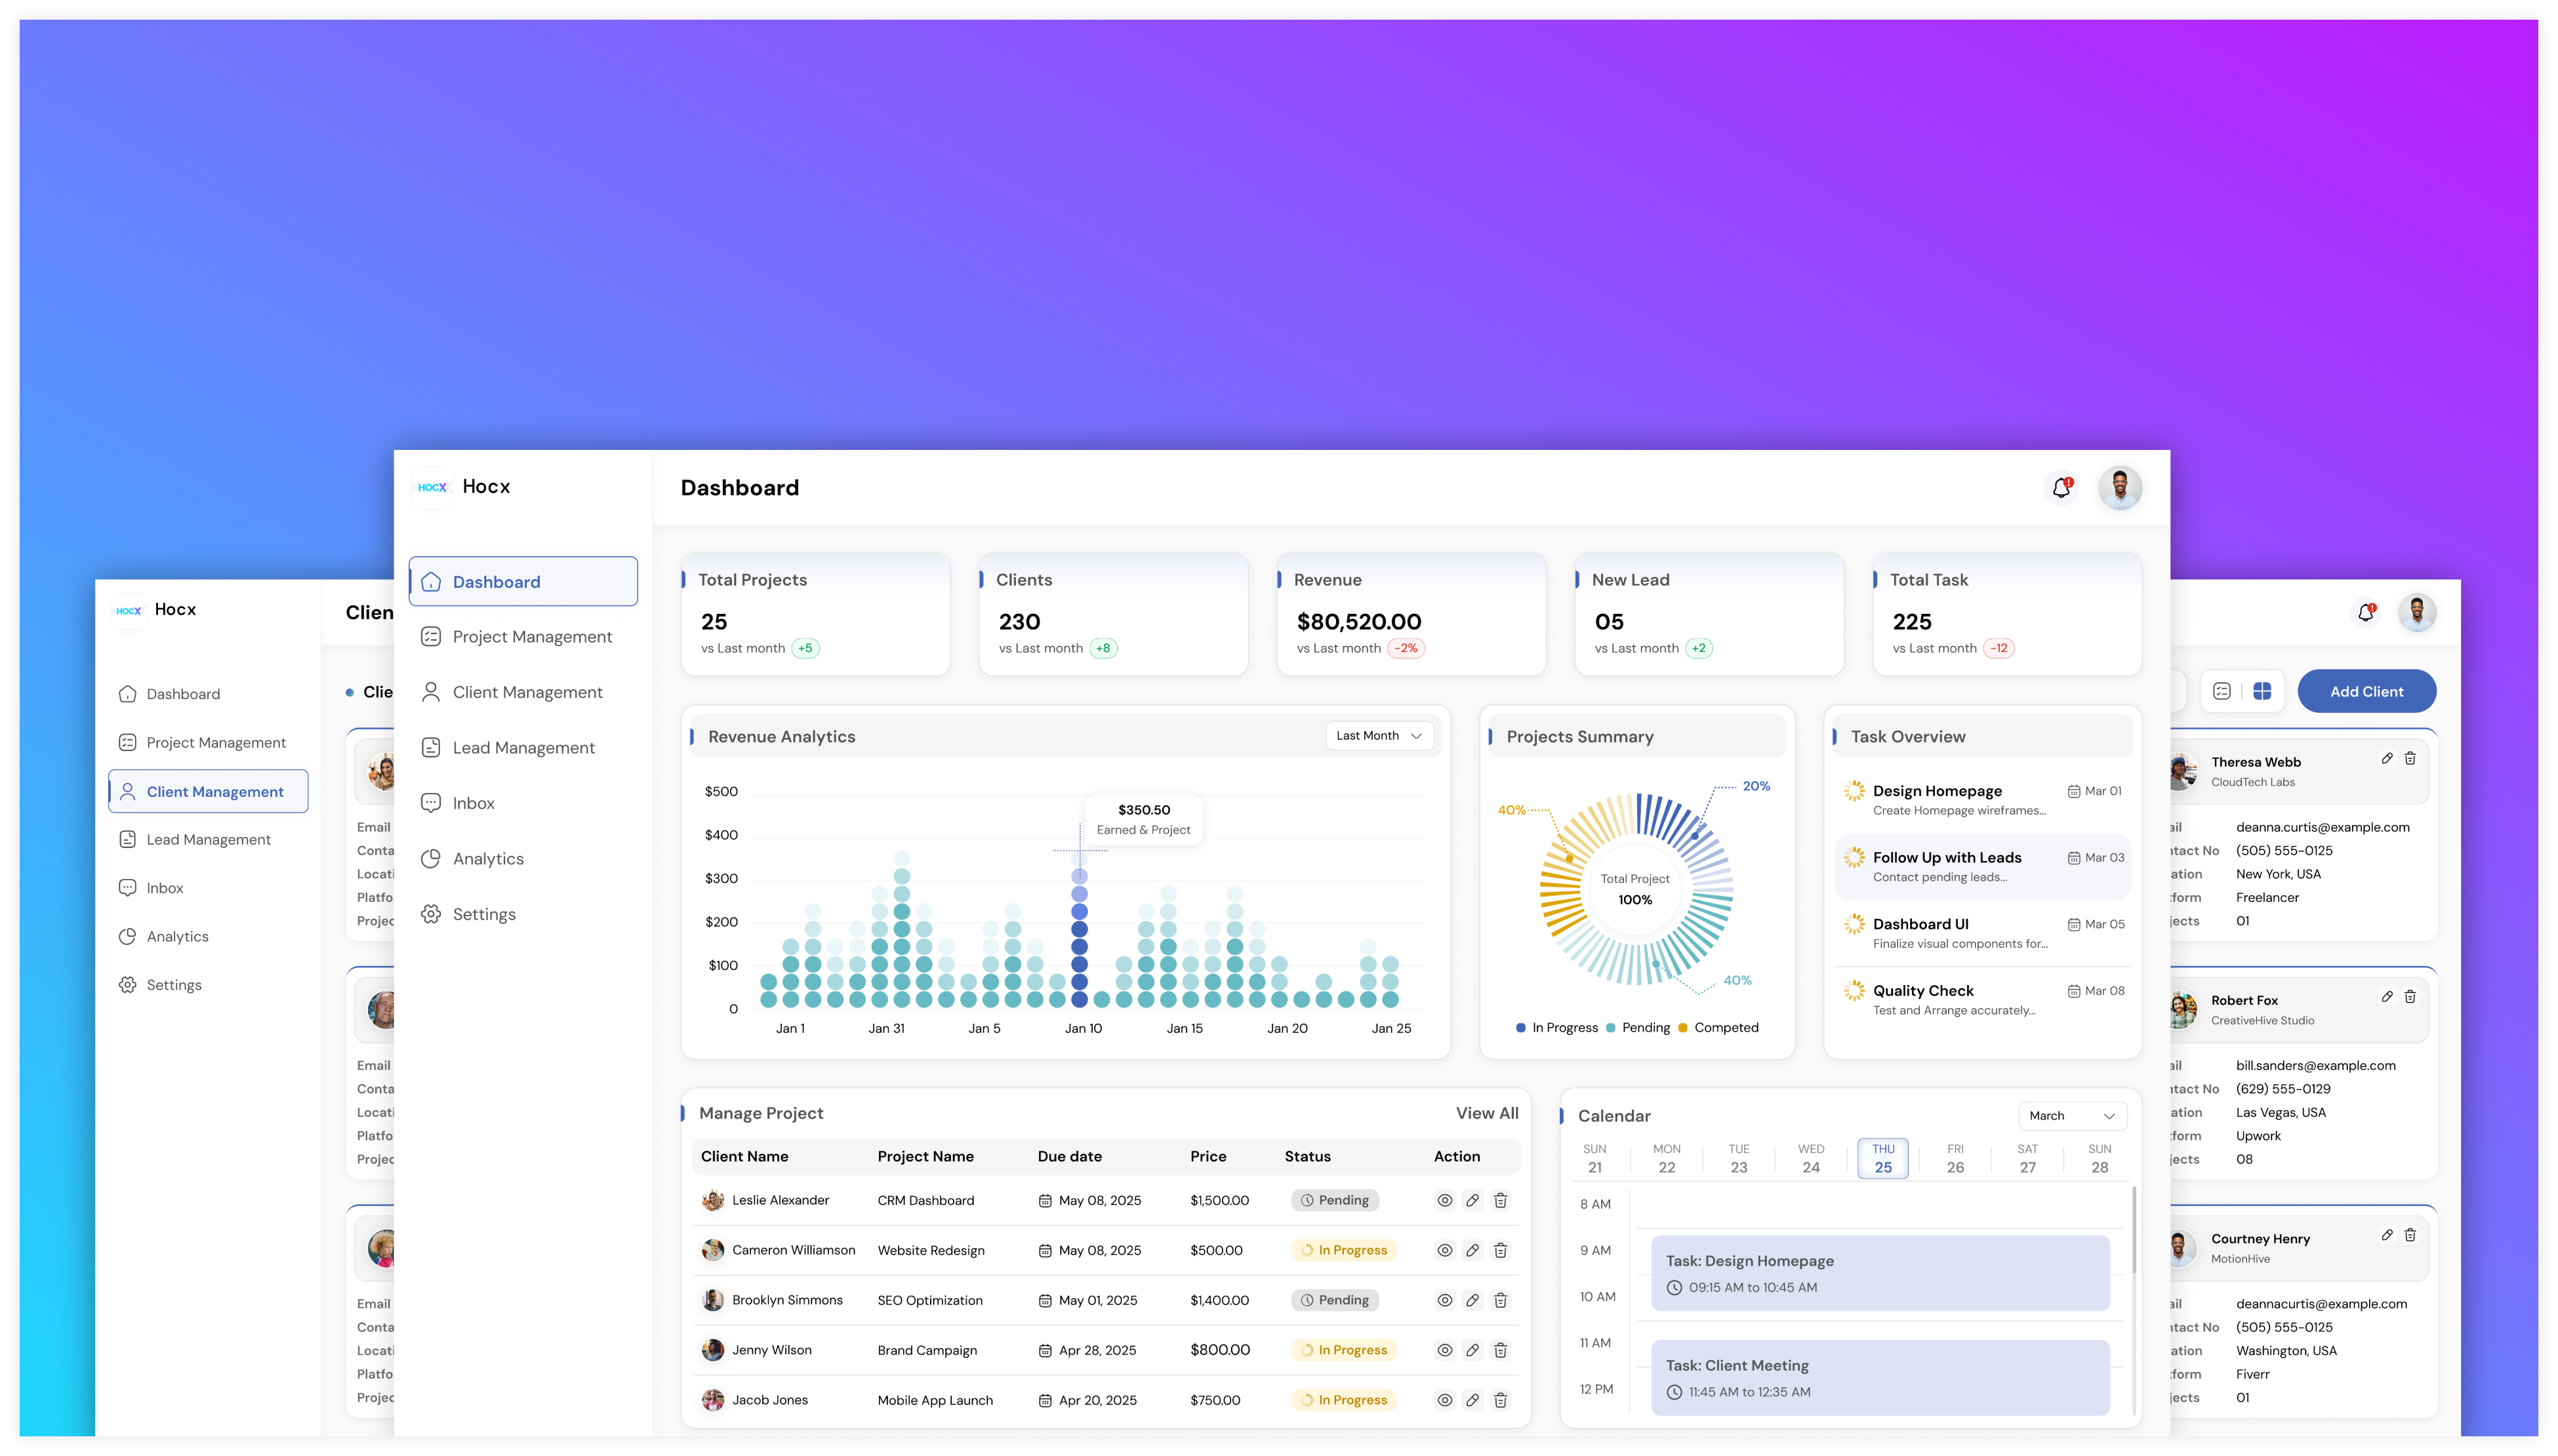
Task: Switch to list view in Client Management window
Action: coord(2221,691)
